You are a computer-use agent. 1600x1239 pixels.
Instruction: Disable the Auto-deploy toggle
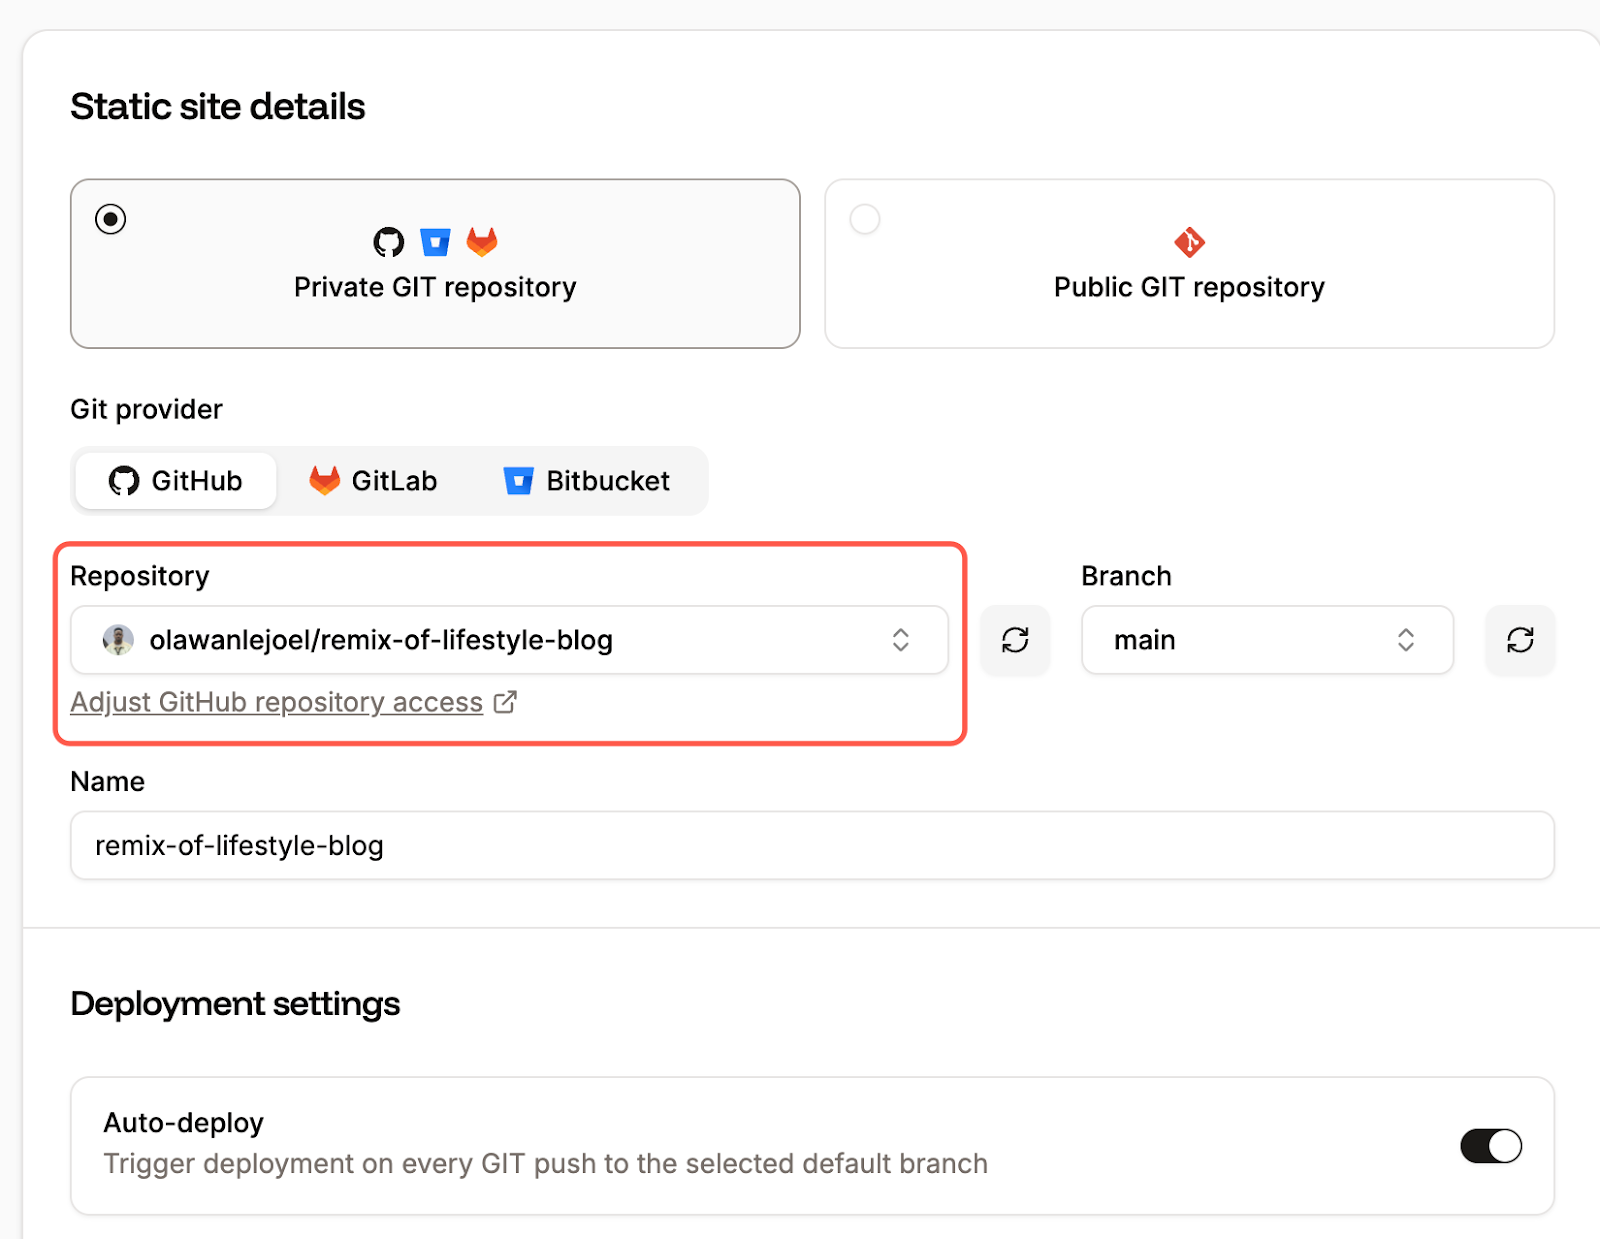point(1490,1146)
